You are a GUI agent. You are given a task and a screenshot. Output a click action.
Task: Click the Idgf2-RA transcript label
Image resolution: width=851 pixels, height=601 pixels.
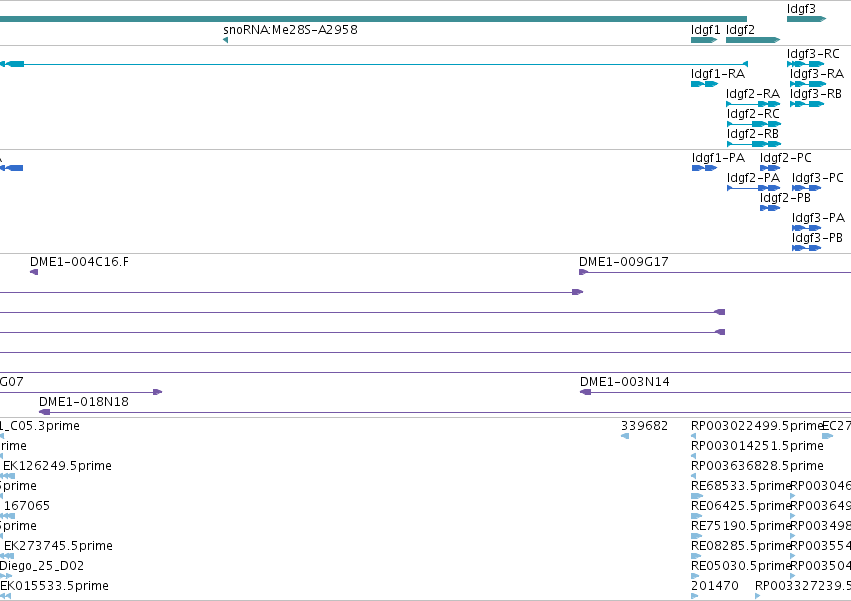(x=753, y=94)
